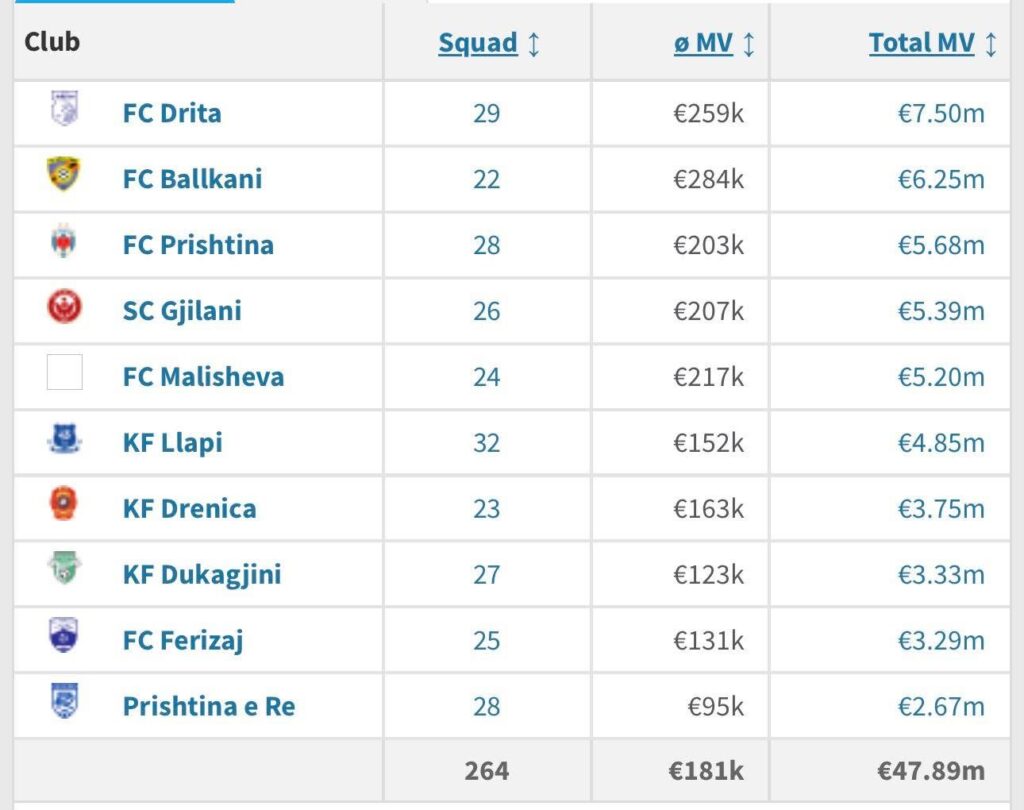Sort table by ø MV column header

click(x=703, y=44)
